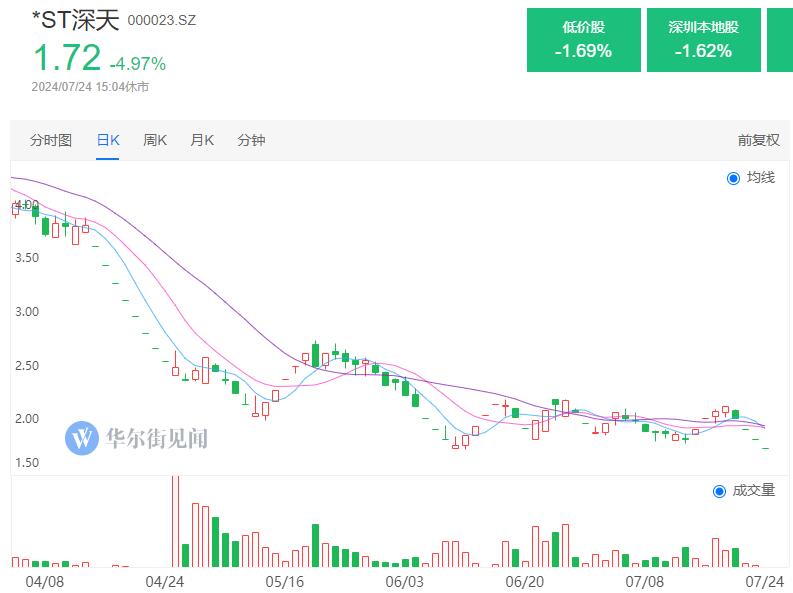
Task: Click the 05/16 date axis label
Action: click(x=284, y=580)
